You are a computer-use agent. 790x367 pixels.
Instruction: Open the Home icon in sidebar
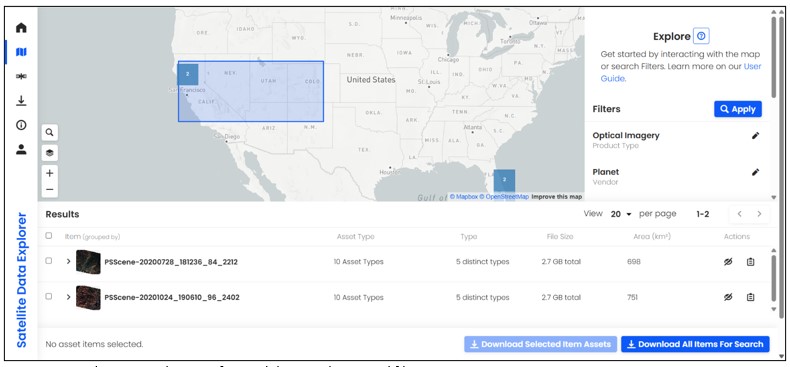21,28
